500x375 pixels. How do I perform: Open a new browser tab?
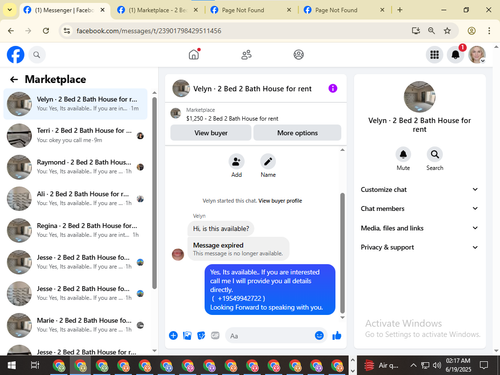click(x=399, y=10)
